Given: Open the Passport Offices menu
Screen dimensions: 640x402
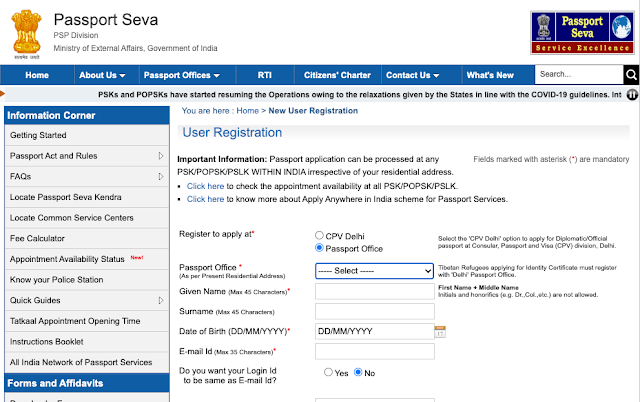Looking at the screenshot, I should (181, 75).
